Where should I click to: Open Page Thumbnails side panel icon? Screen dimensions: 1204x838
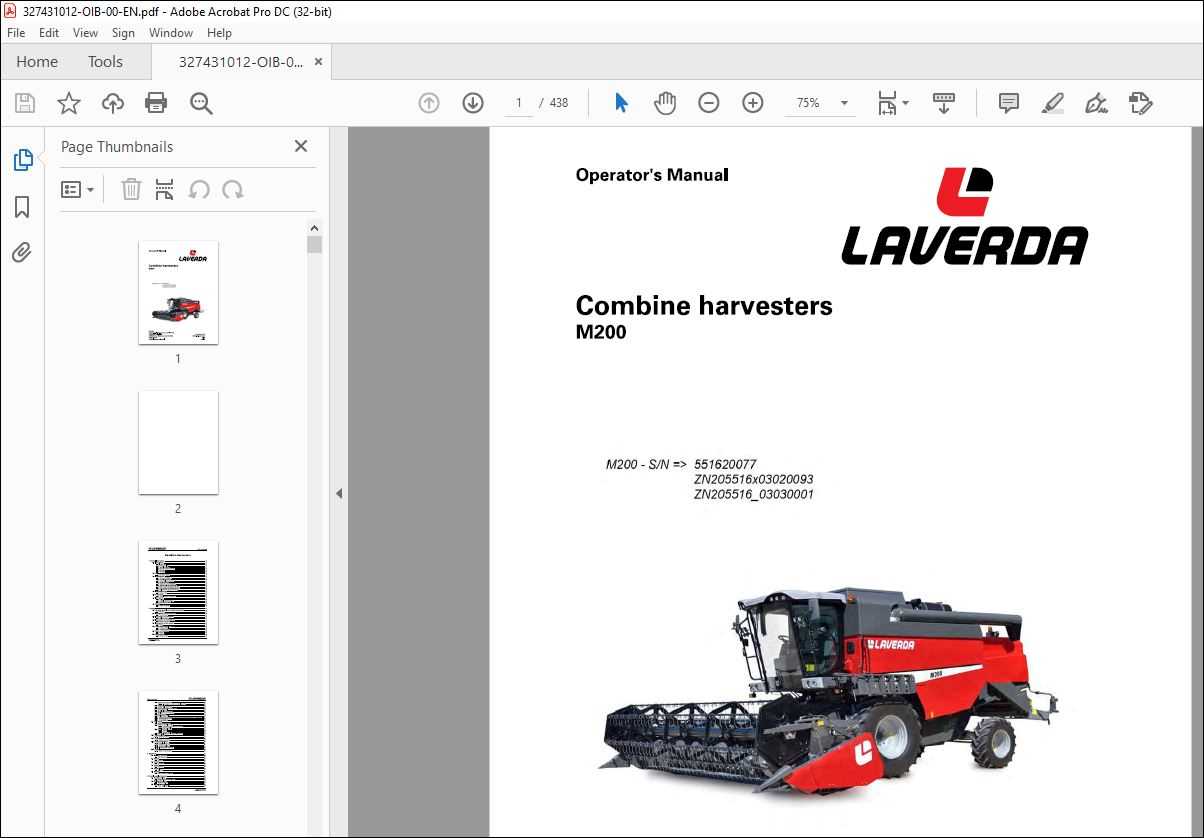point(22,160)
